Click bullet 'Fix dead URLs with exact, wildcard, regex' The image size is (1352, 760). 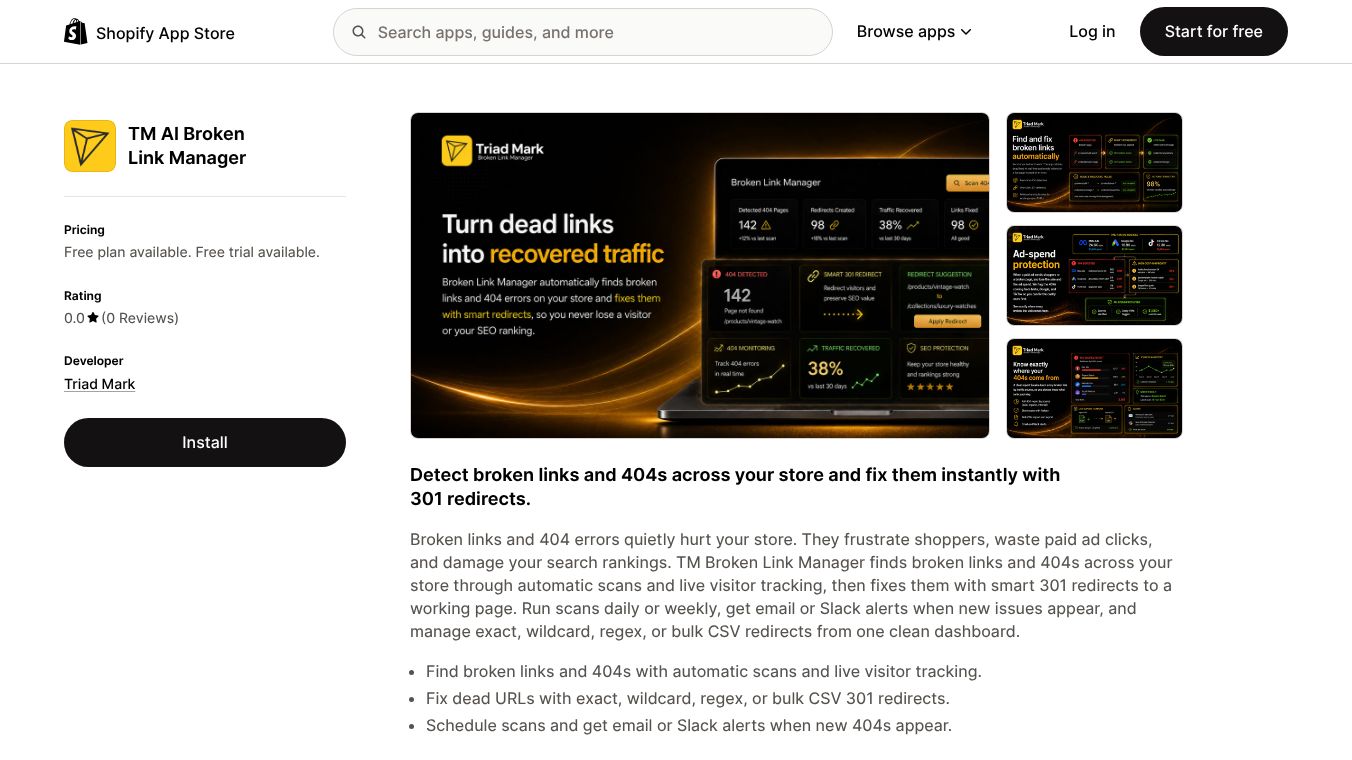click(x=688, y=698)
